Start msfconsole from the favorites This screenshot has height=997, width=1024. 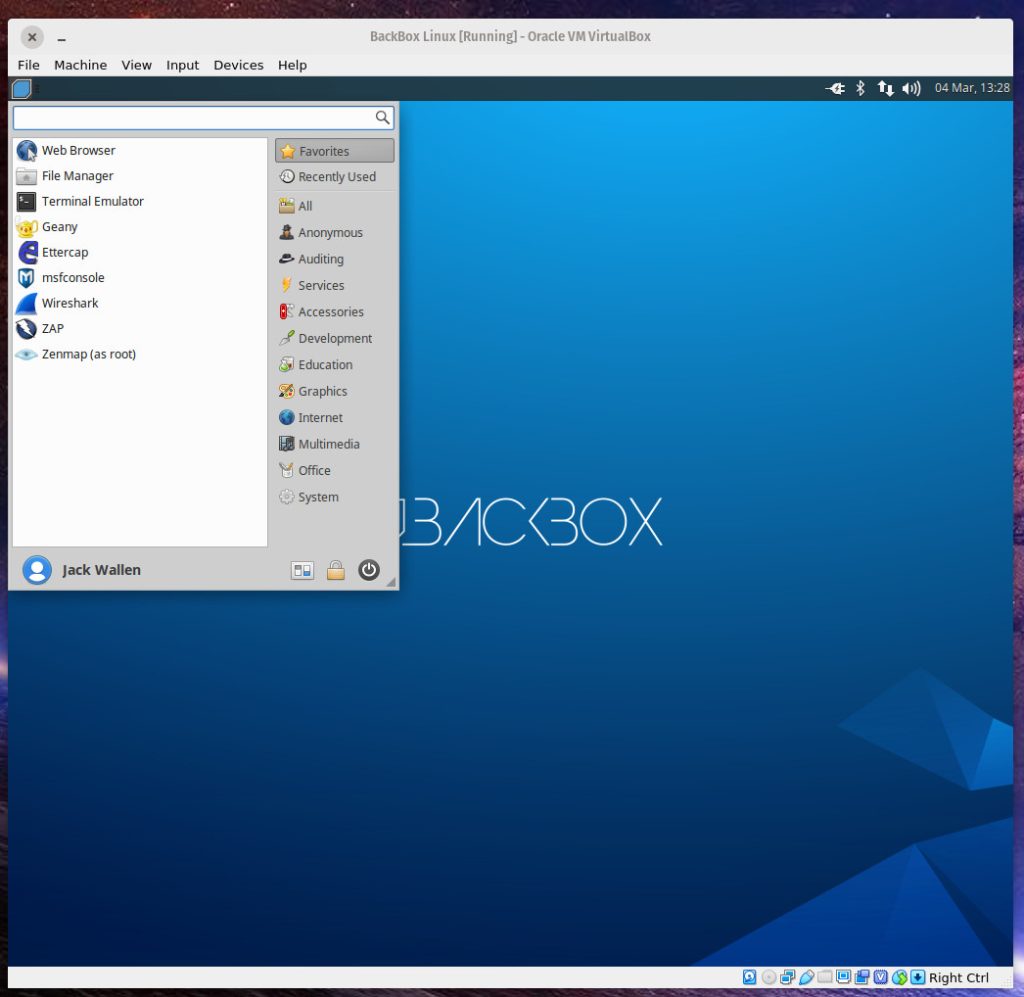(x=72, y=278)
